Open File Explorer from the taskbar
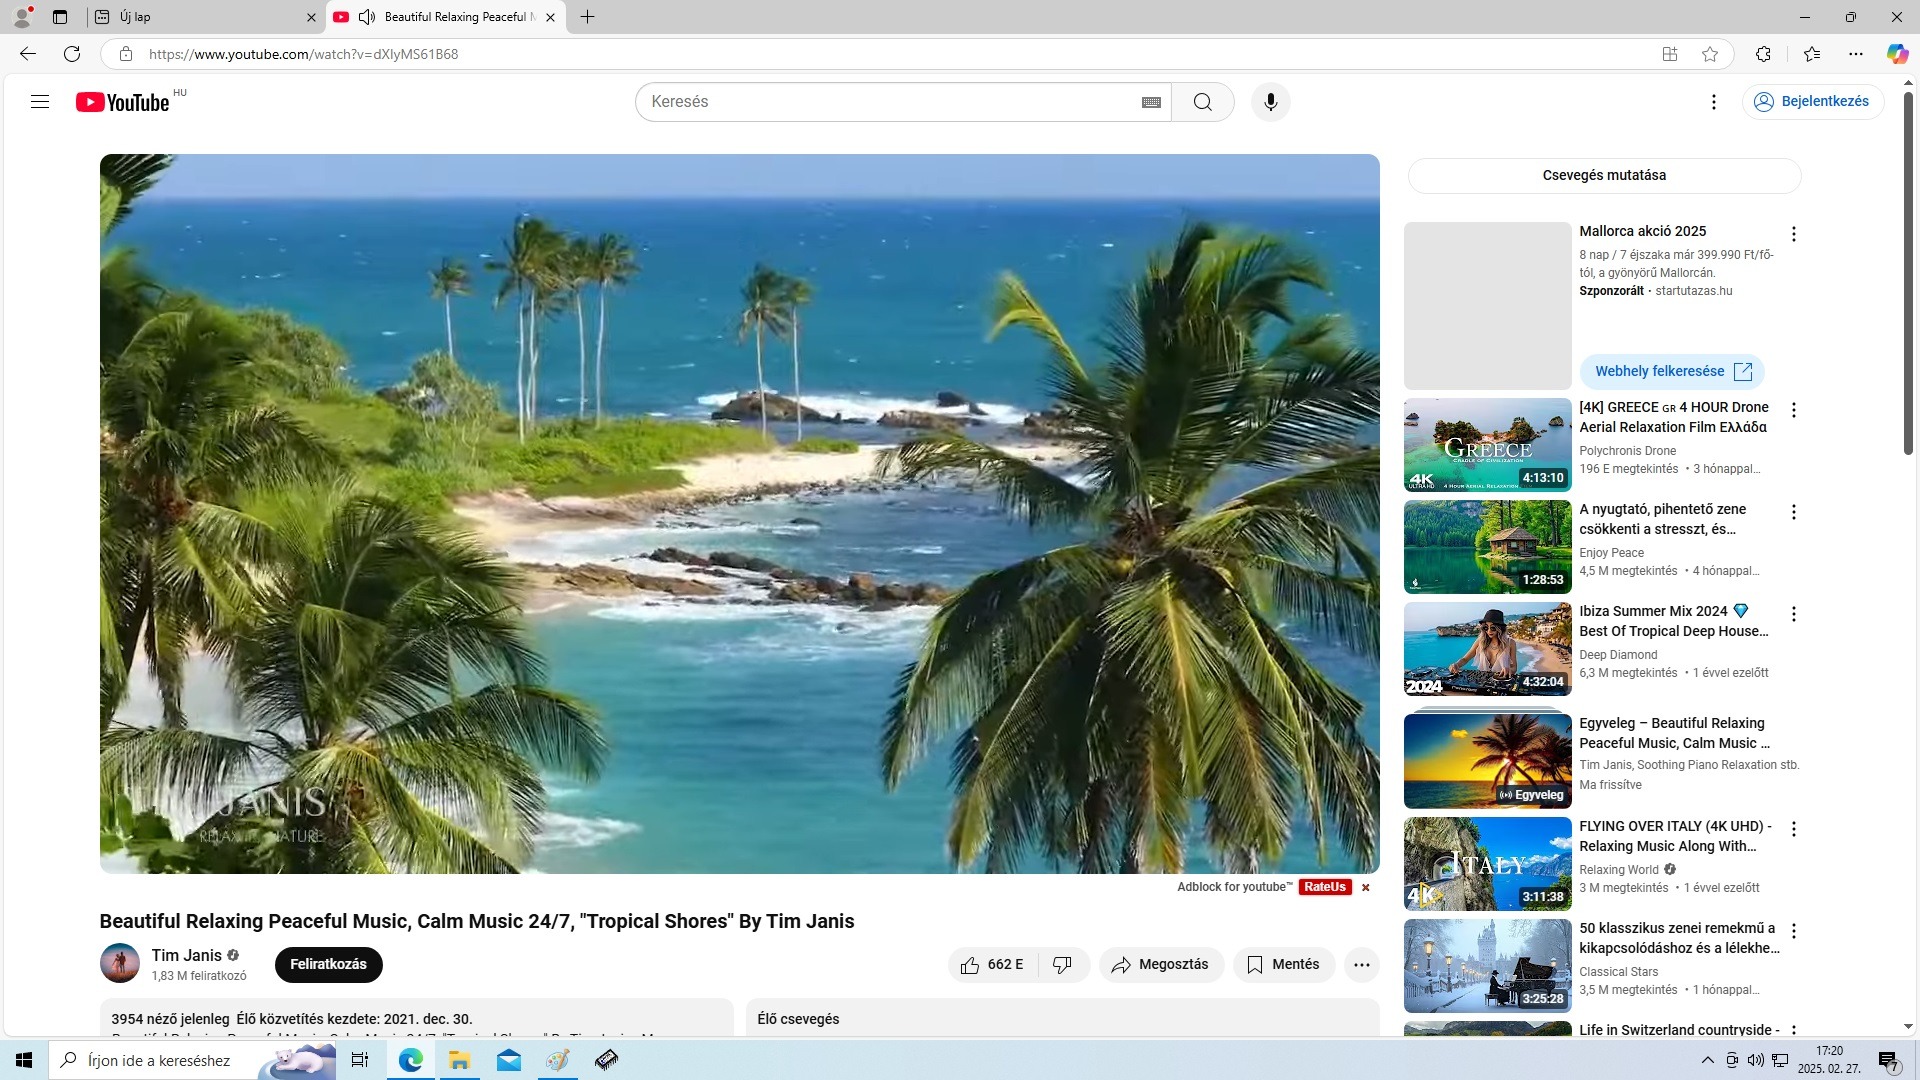The image size is (1920, 1080). coord(459,1060)
